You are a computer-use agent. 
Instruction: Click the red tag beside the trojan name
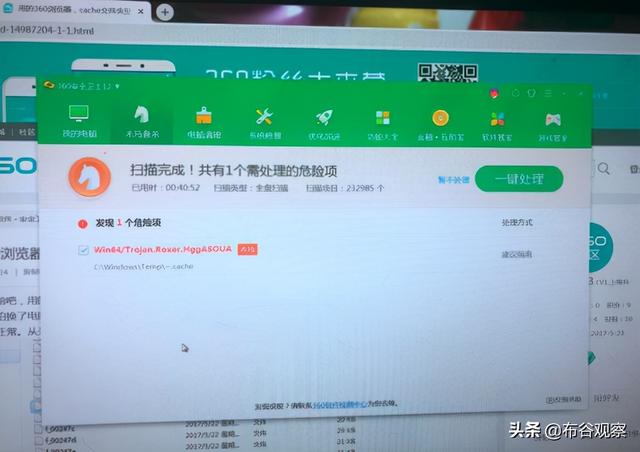[x=247, y=249]
